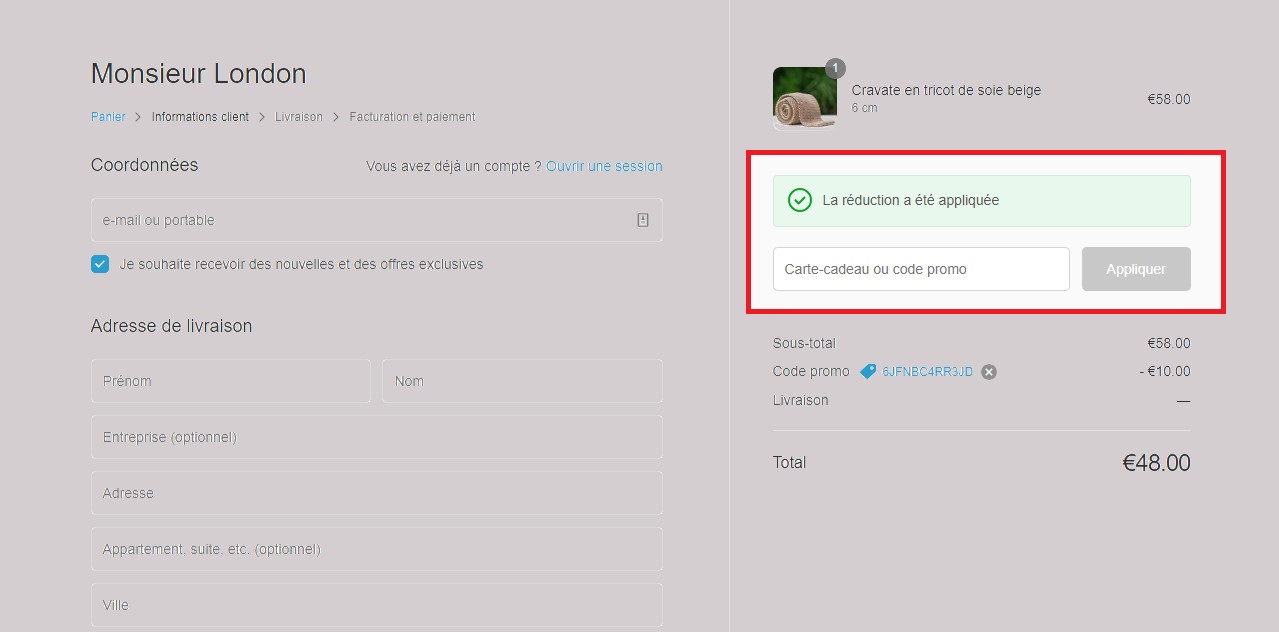Screen dimensions: 1279x632
Task: Click the green checkmark success icon
Action: coord(800,200)
